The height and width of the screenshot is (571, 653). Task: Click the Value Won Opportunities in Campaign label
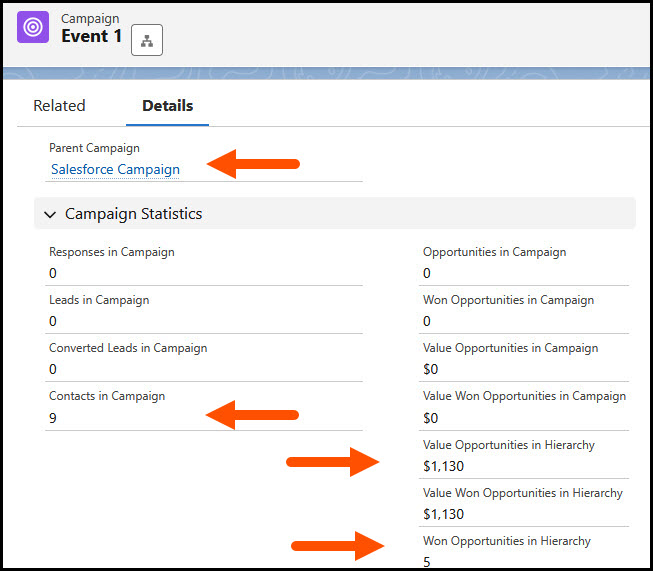pyautogui.click(x=524, y=396)
